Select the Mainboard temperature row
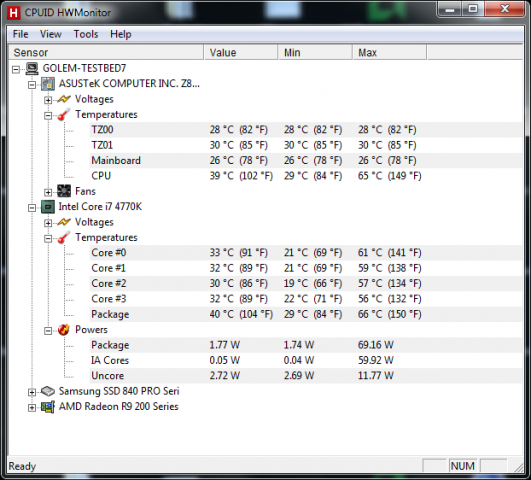Image resolution: width=531 pixels, height=480 pixels. 306,161
